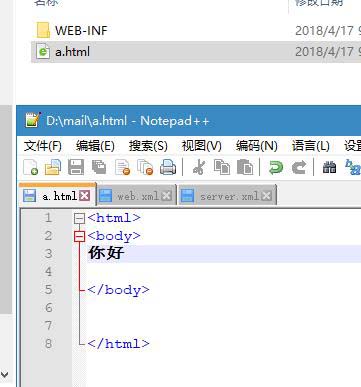Click line number 4 in the margin
This screenshot has height=387, width=361.
[x=48, y=272]
